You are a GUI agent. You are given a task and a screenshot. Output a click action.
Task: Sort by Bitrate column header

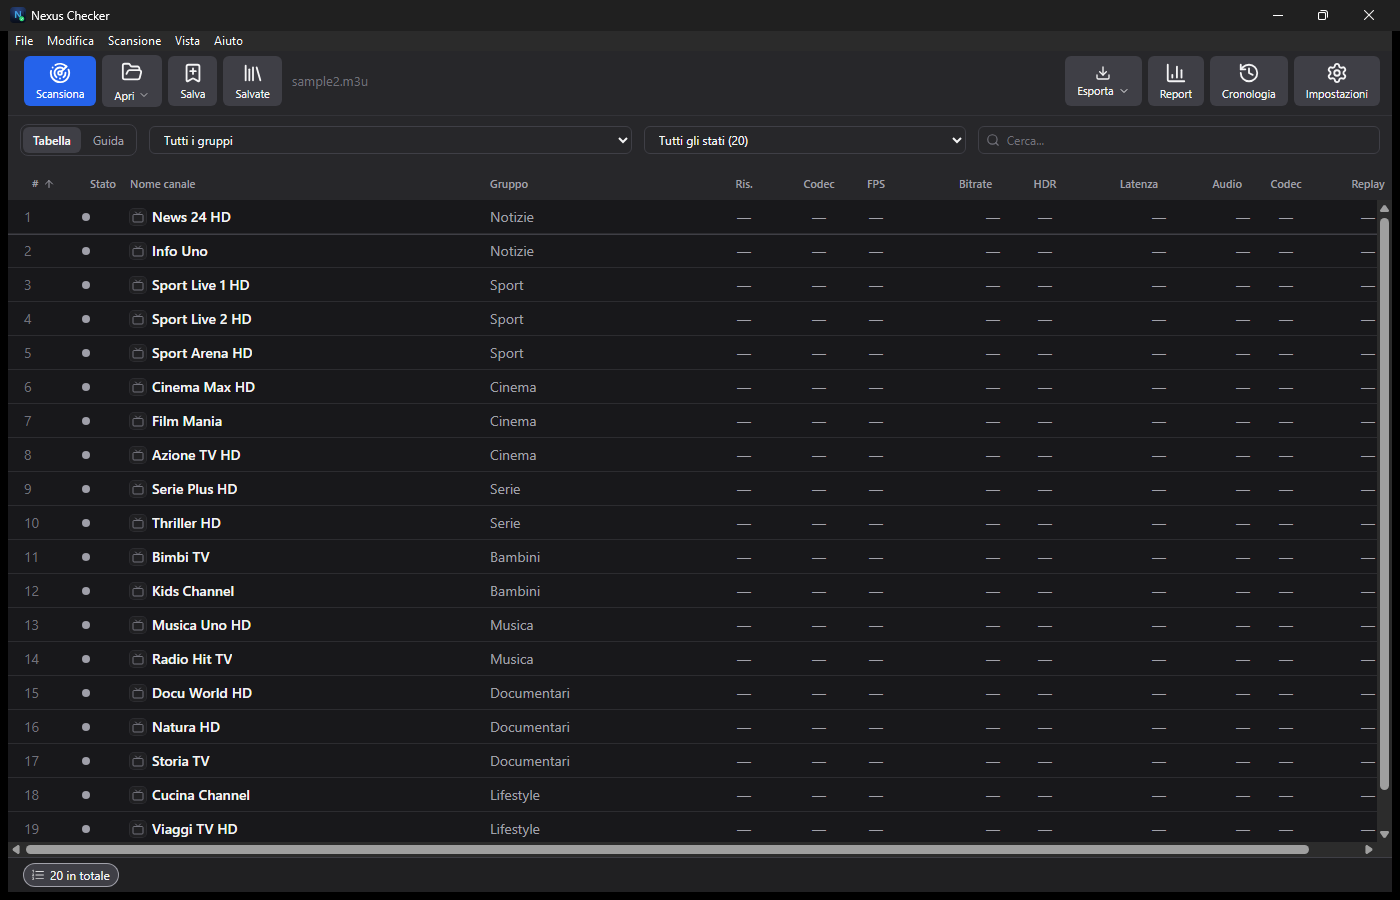(975, 184)
